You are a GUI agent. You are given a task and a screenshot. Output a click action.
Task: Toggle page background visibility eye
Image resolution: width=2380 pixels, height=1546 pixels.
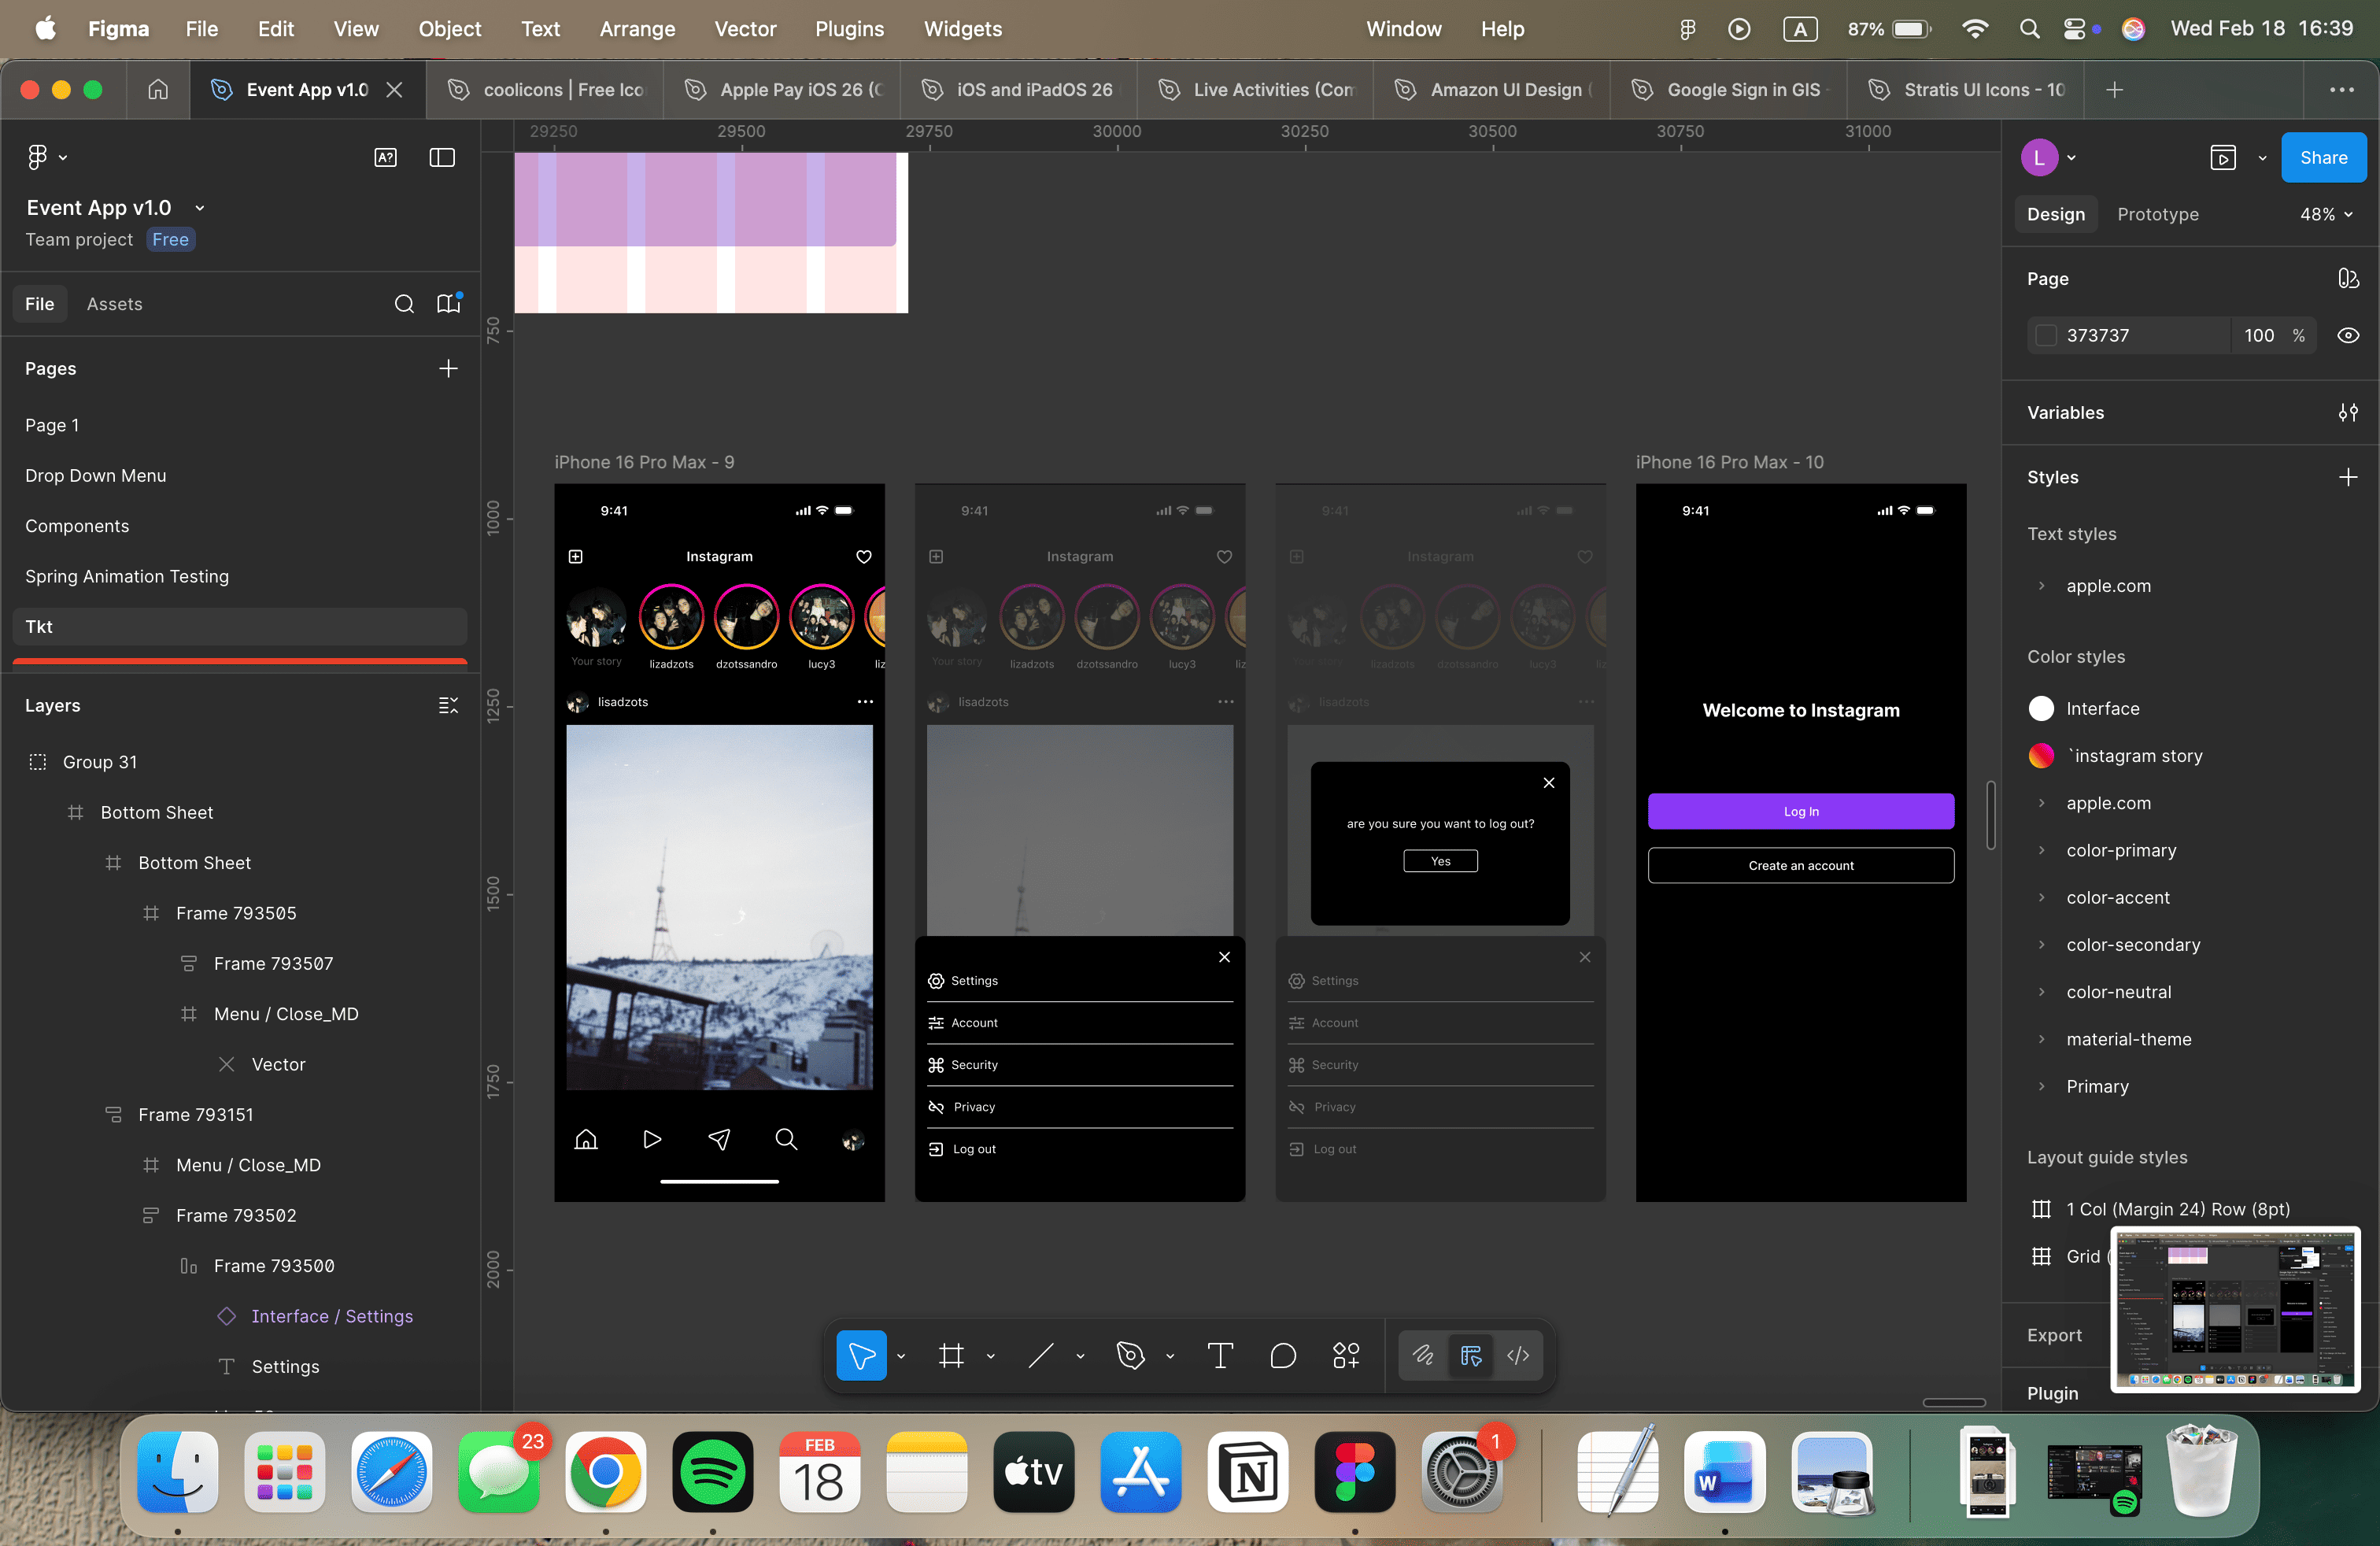2348,336
